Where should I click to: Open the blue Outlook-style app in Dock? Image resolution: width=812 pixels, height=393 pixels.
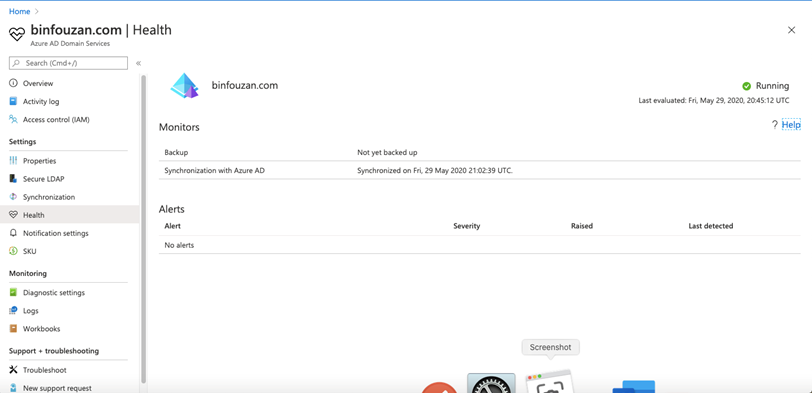pyautogui.click(x=634, y=387)
